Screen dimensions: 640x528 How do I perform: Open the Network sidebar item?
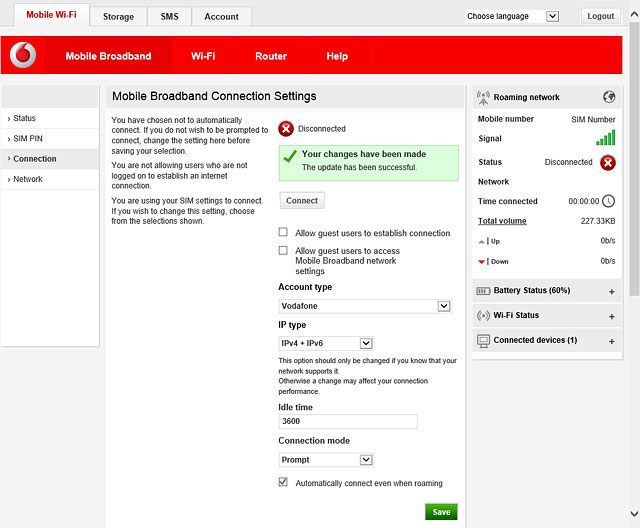click(x=50, y=179)
